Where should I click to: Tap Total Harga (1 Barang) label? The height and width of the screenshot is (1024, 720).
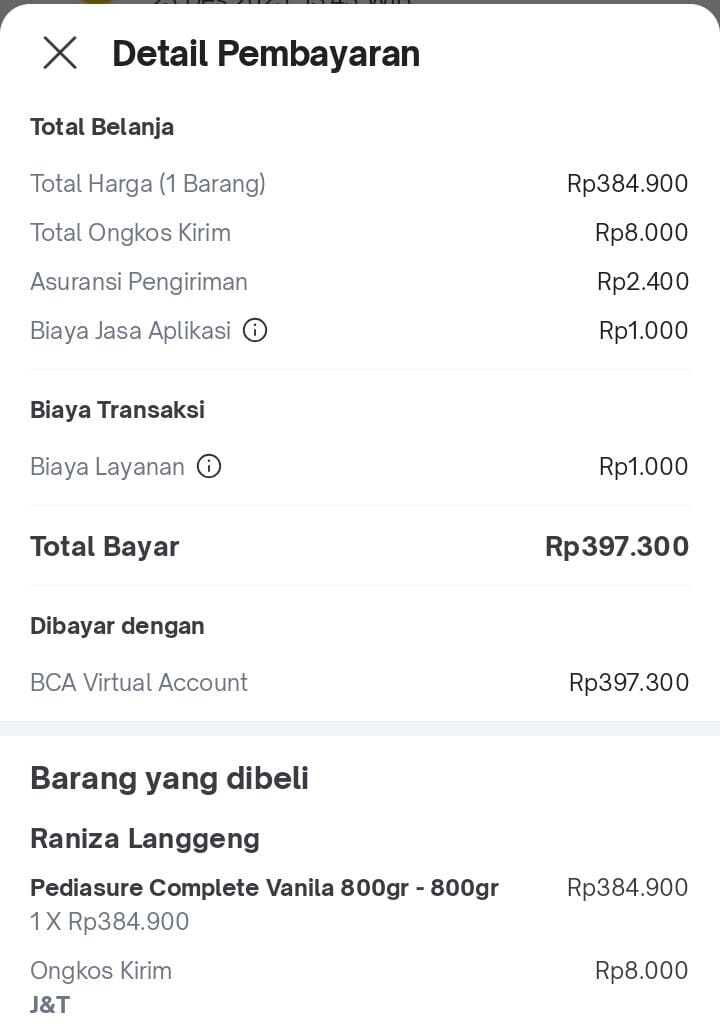(x=148, y=184)
